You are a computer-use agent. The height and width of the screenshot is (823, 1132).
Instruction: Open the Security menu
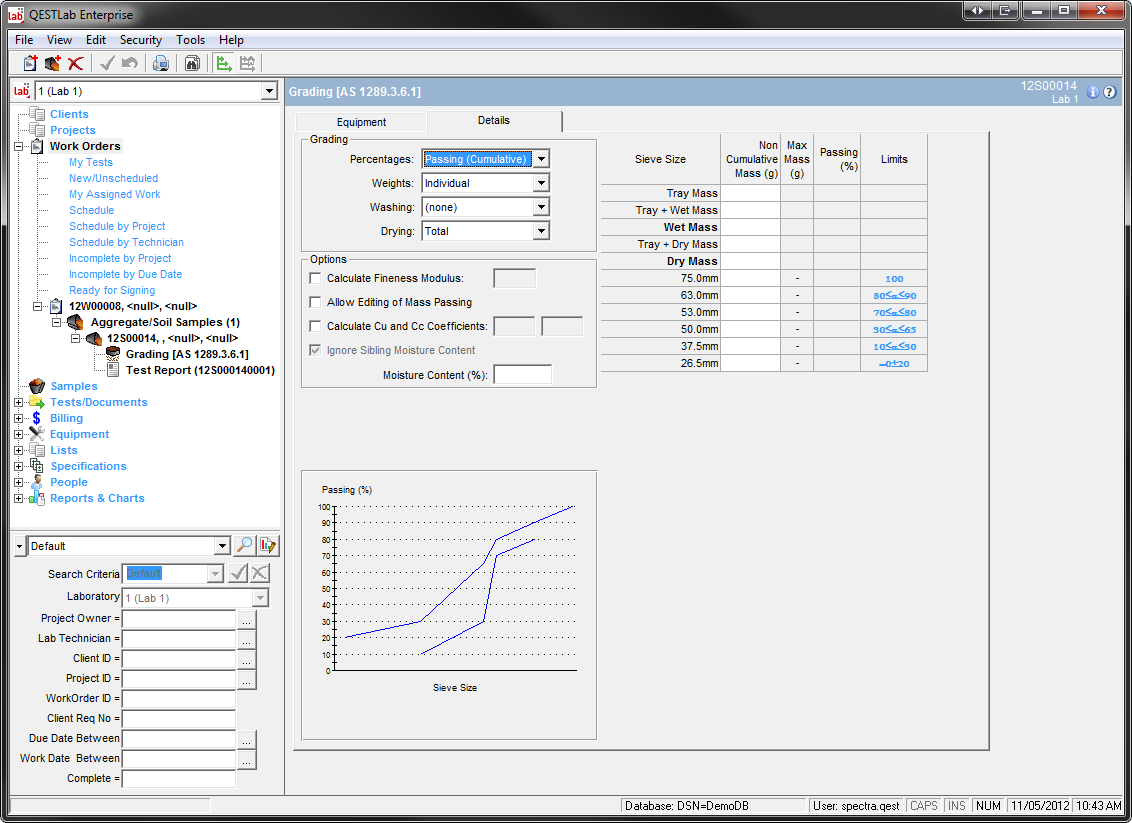141,40
